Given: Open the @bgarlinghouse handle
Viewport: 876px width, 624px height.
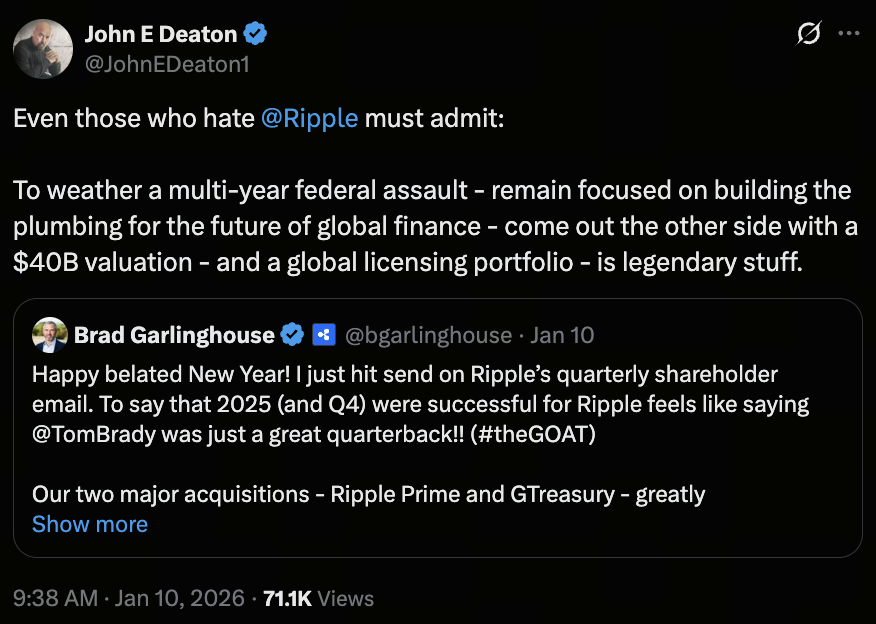Looking at the screenshot, I should [x=428, y=334].
